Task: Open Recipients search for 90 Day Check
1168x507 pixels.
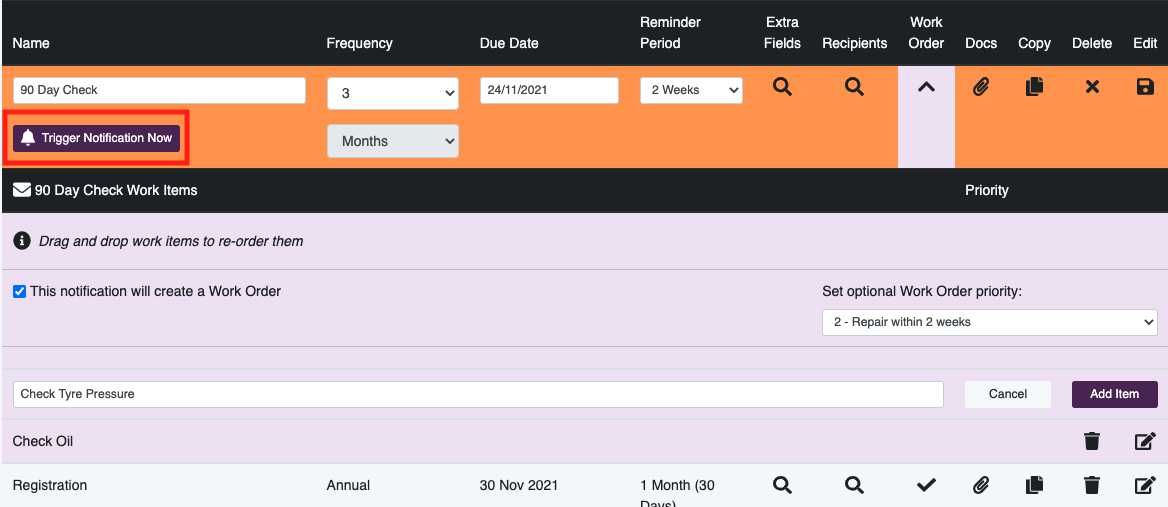Action: 854,87
